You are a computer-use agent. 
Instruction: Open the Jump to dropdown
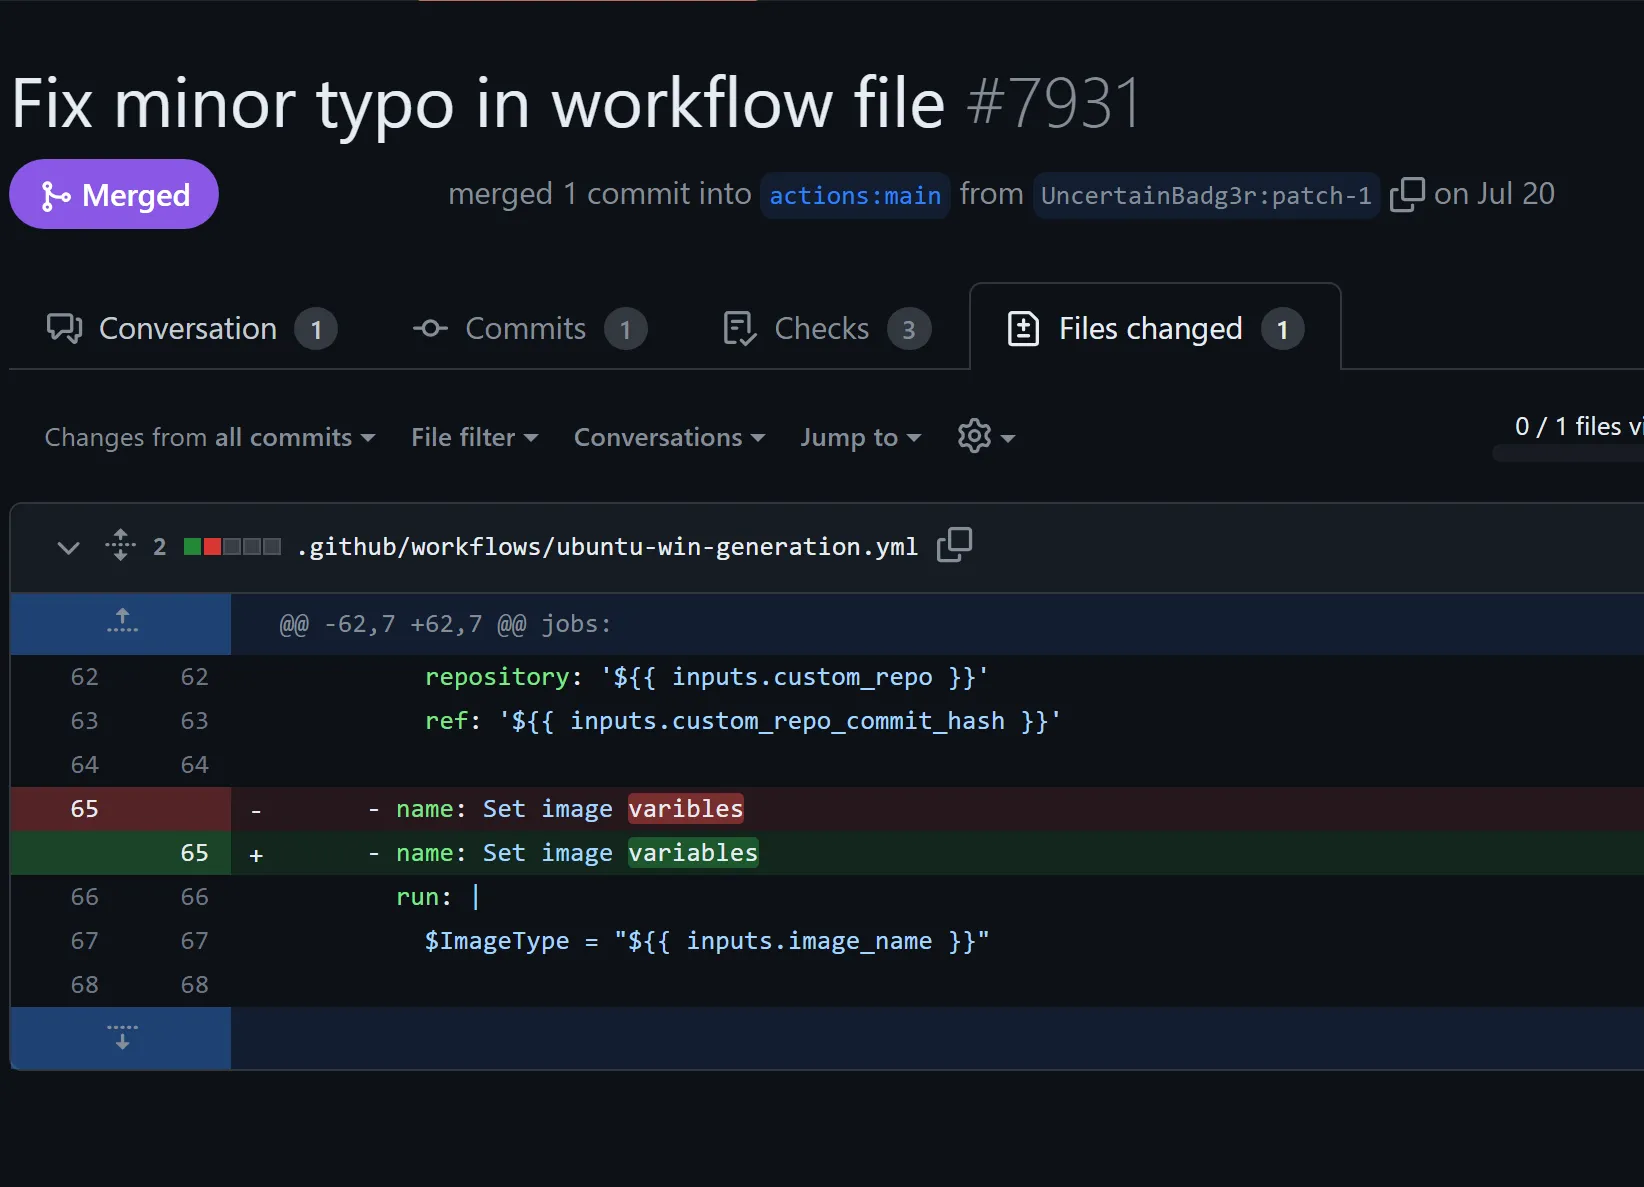[860, 437]
